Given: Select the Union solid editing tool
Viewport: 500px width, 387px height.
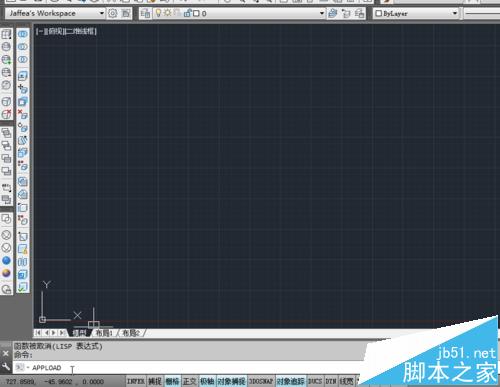Looking at the screenshot, I should click(23, 34).
